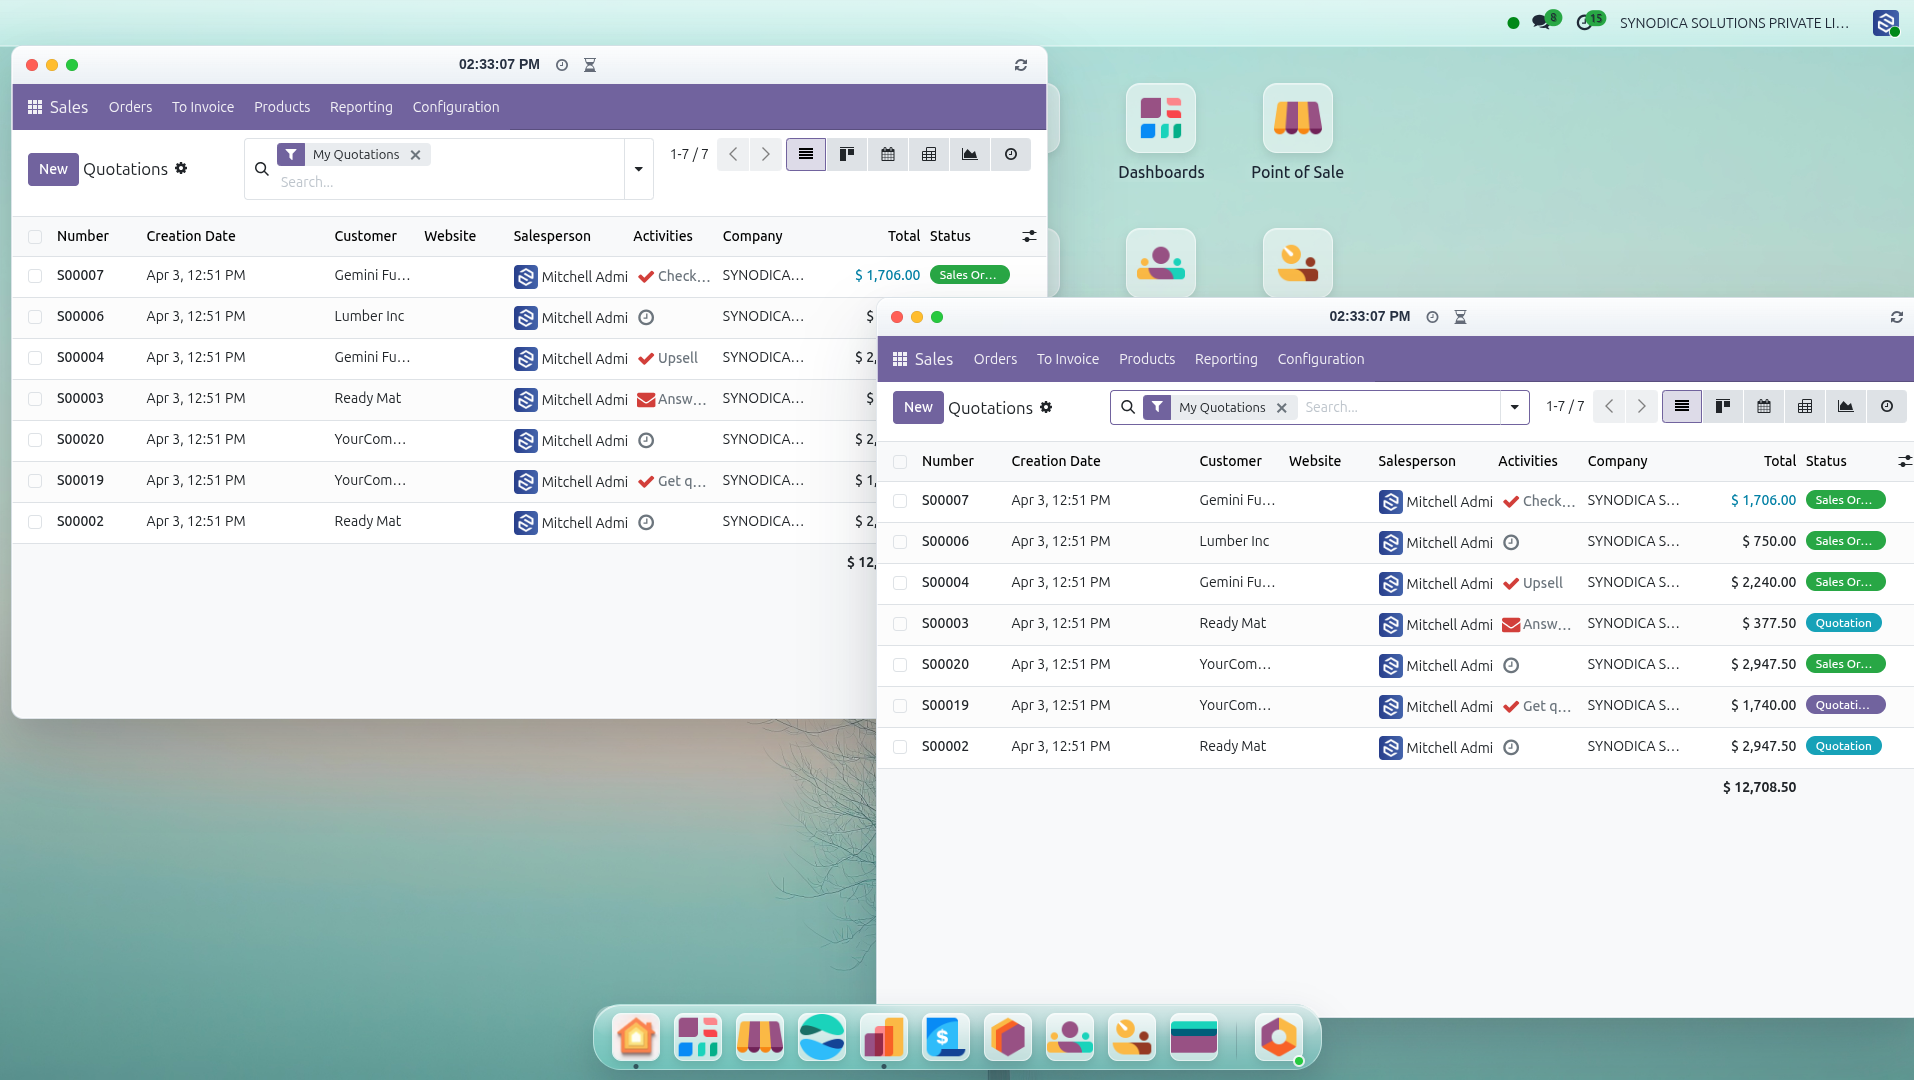Click the search field in the front window
Screen dimensions: 1914x1080
[x=1398, y=407]
